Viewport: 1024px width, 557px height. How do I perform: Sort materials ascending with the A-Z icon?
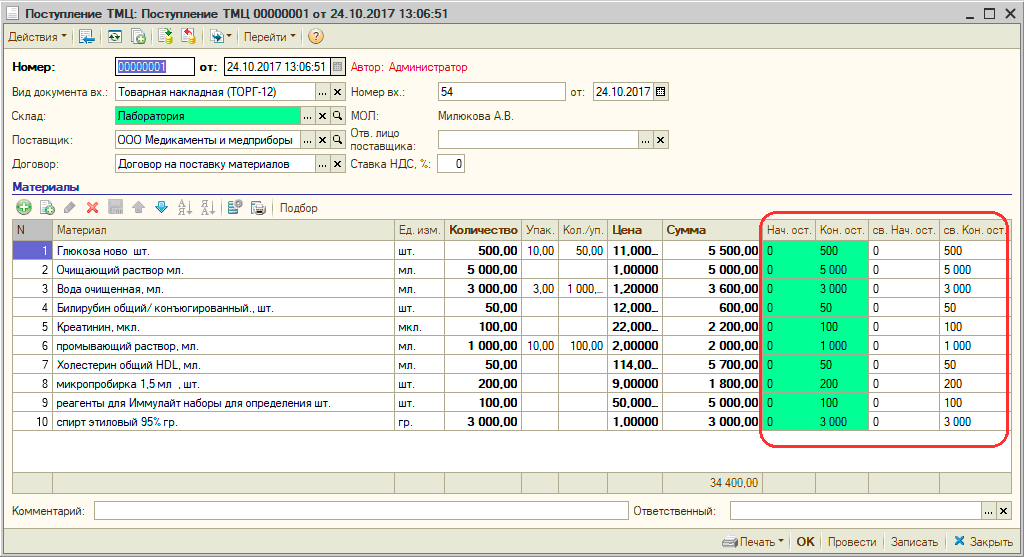pos(184,208)
